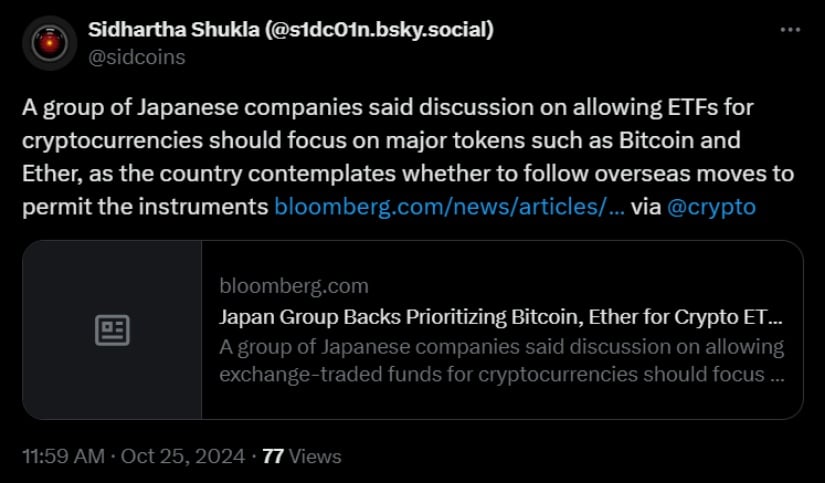Follow the bloomberg.com/news/articles link in the tweet

pos(450,207)
